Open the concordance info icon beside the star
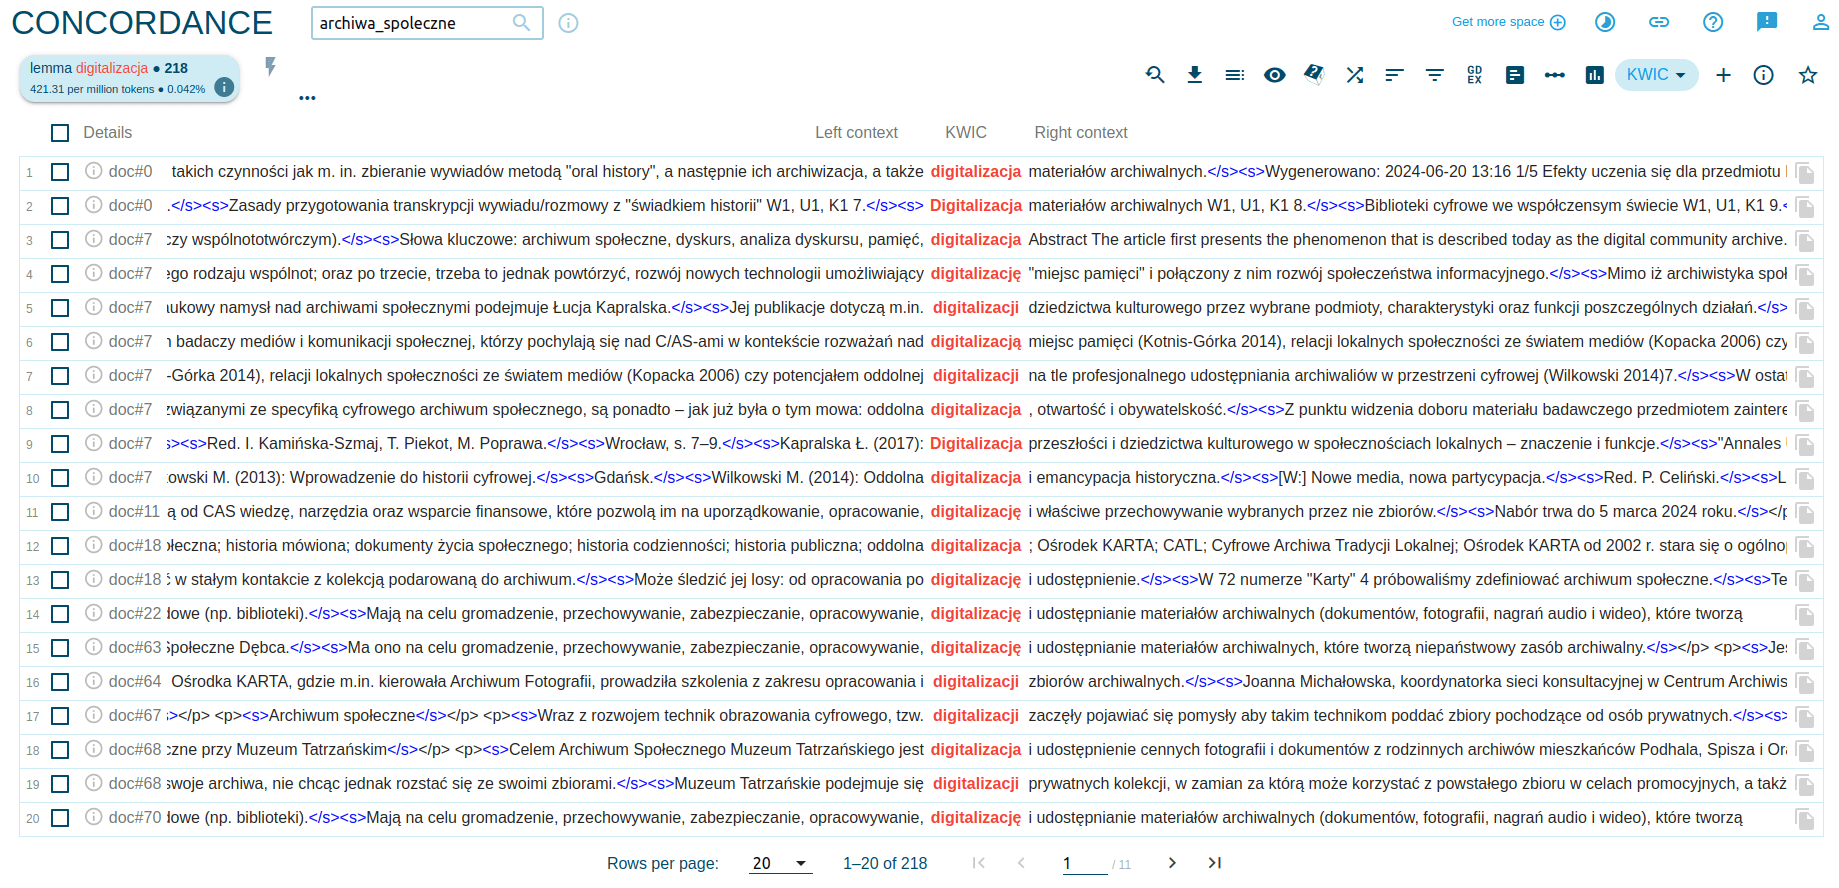 pyautogui.click(x=1763, y=75)
